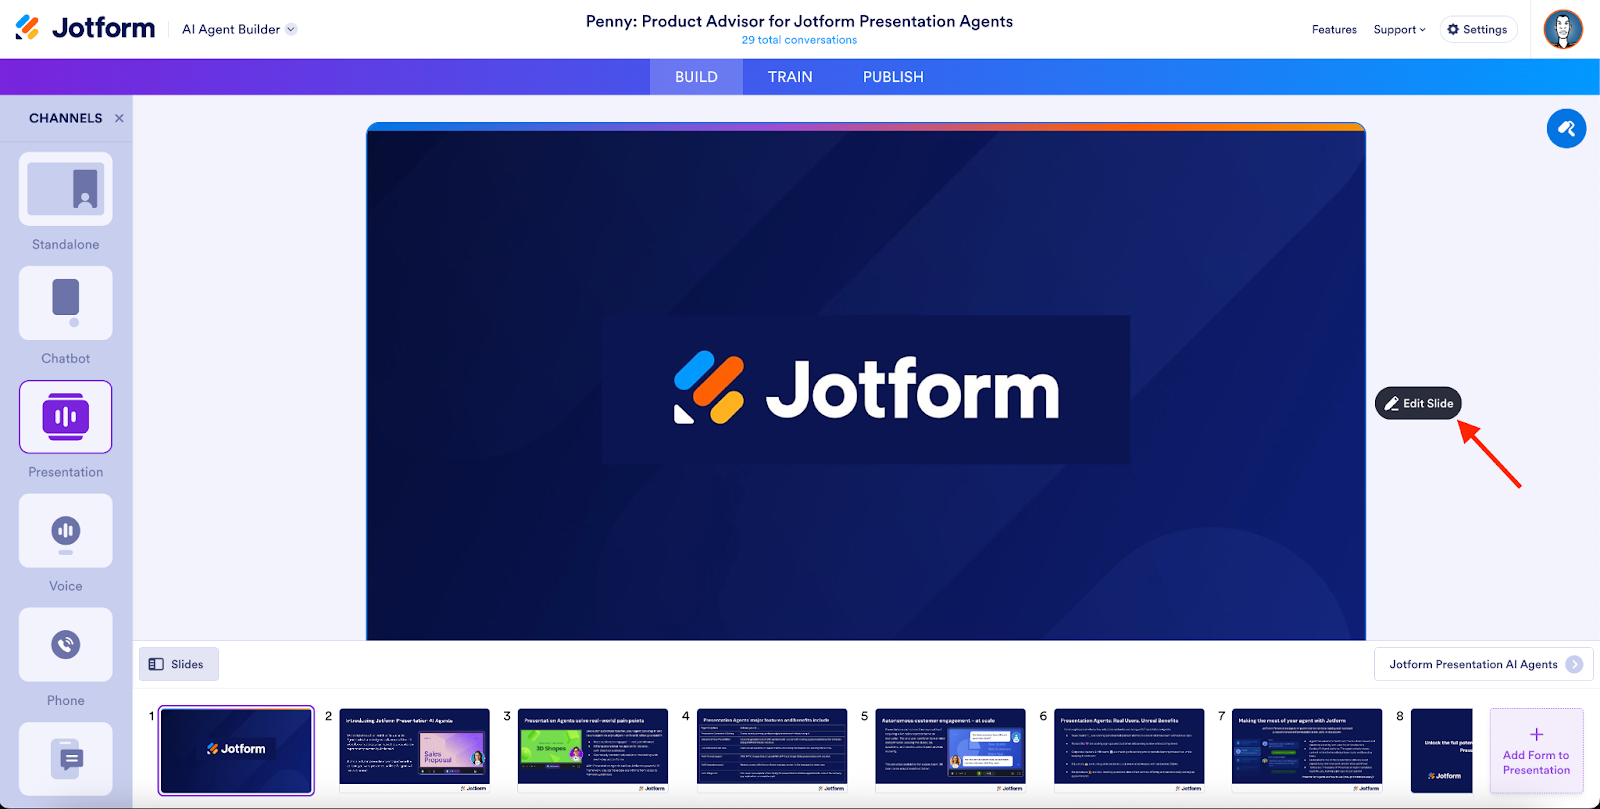Select slide 3 thumbnail about real-world pain points
This screenshot has height=809, width=1600.
tap(593, 751)
